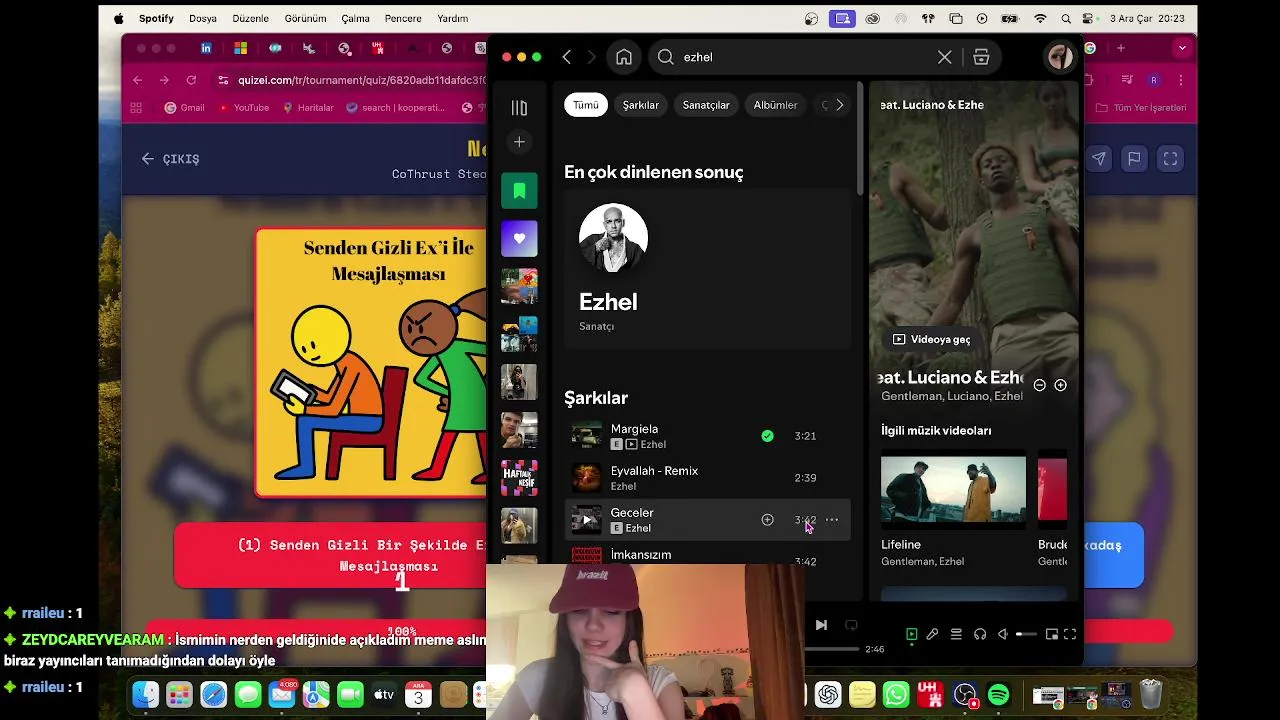Select the Sanatçılar filter chip
The height and width of the screenshot is (720, 1280).
(706, 105)
